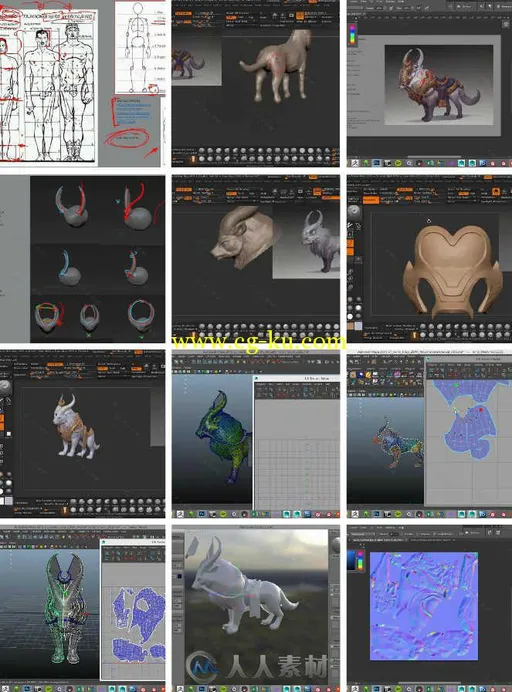Click the rainbow hue strip in the concept art panel
512x692 pixels.
[352, 33]
